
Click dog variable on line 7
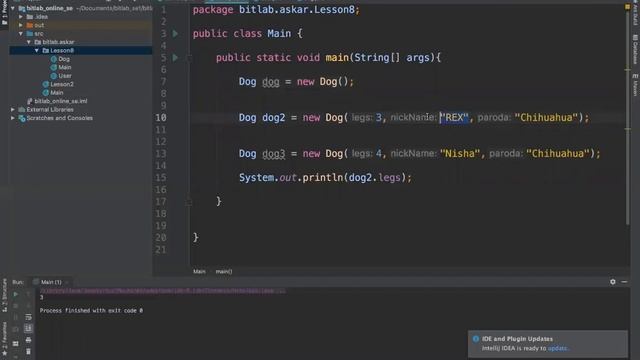271,82
